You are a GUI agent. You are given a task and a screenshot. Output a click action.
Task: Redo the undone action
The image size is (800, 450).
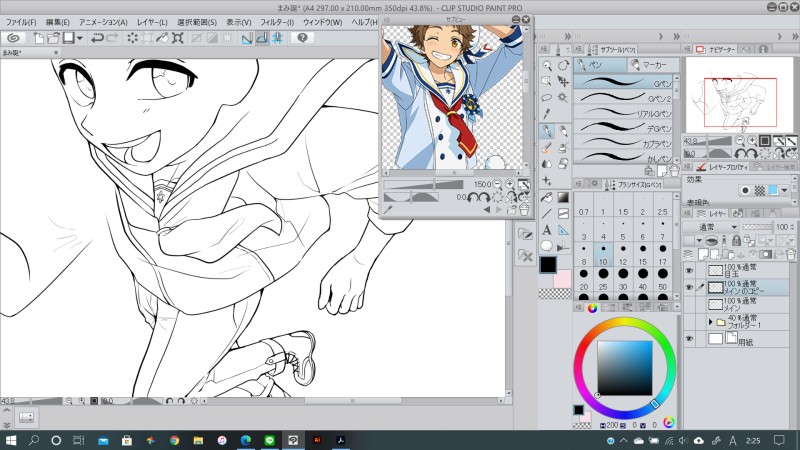[112, 38]
